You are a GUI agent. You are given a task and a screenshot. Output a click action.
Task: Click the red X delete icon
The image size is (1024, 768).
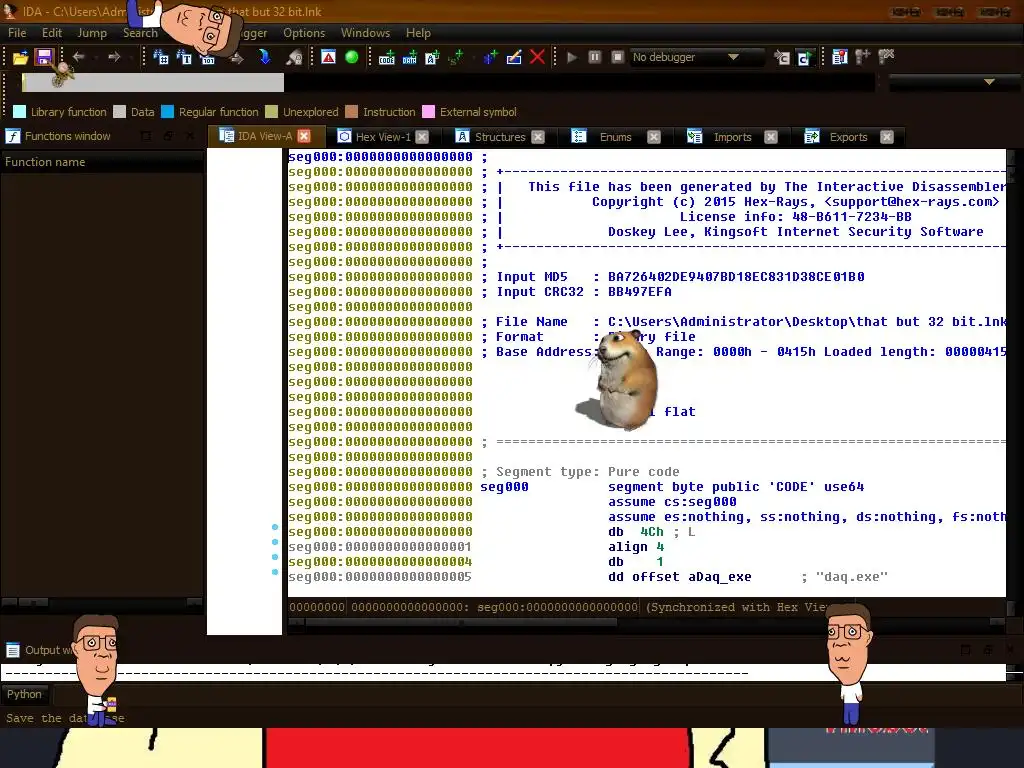(537, 57)
